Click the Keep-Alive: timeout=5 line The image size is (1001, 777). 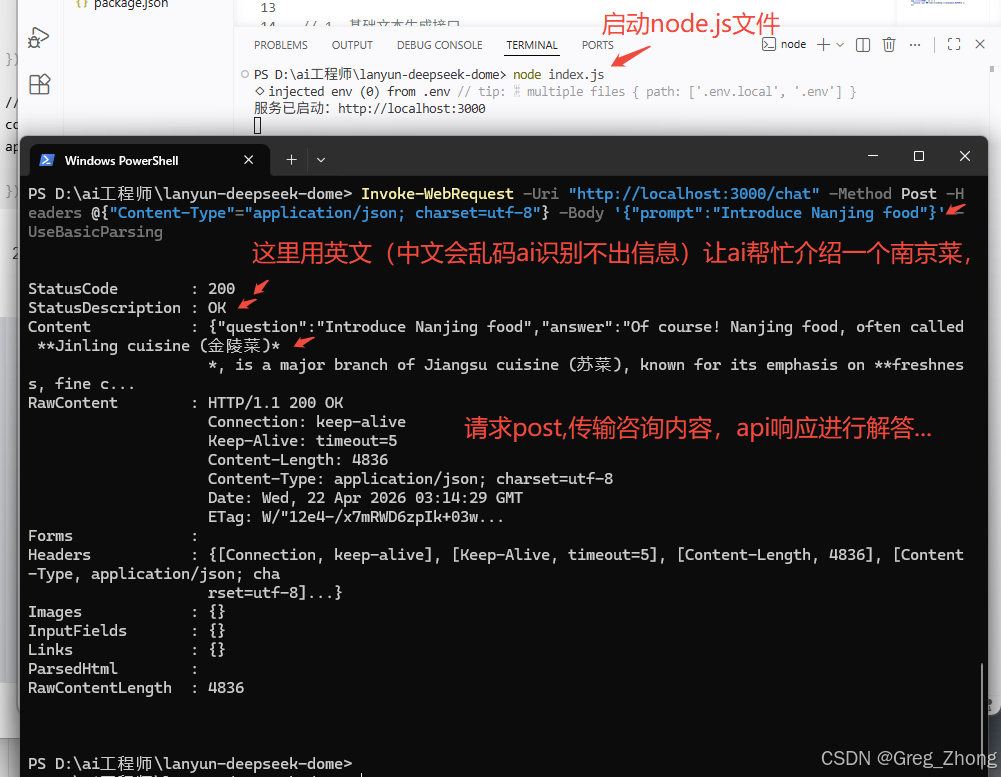pyautogui.click(x=302, y=441)
